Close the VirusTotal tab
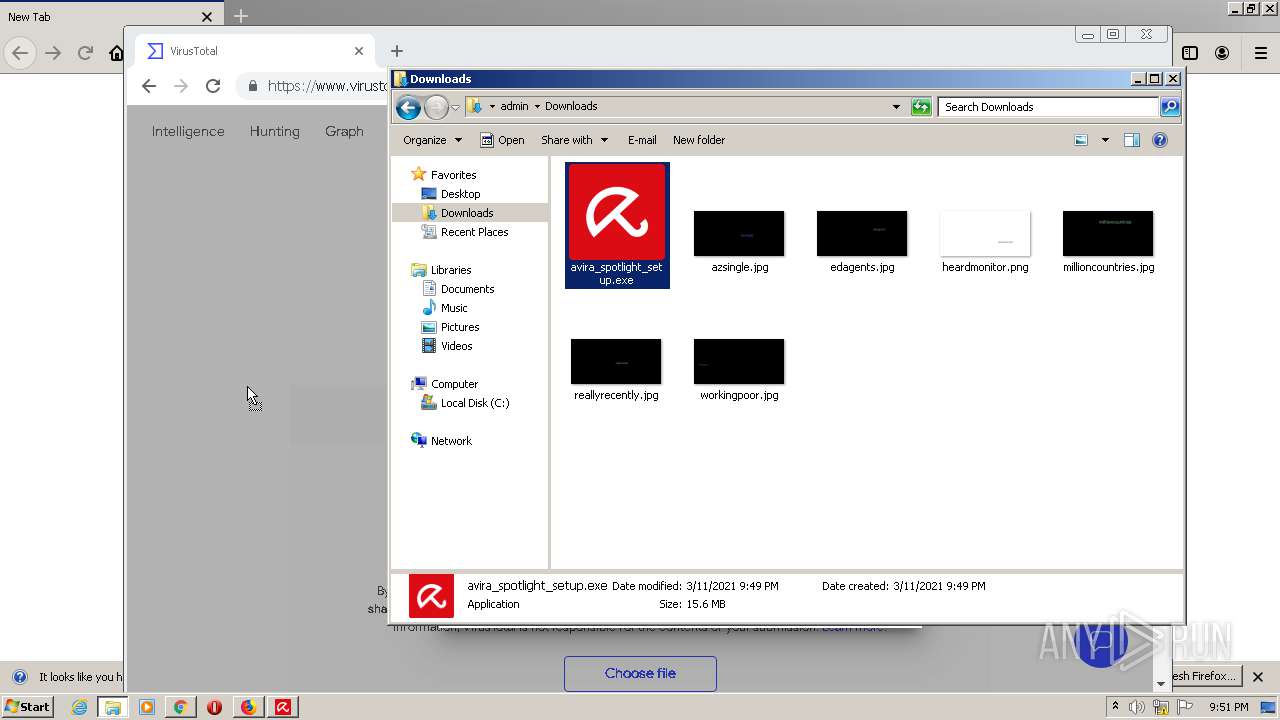Viewport: 1280px width, 720px height. click(x=359, y=51)
